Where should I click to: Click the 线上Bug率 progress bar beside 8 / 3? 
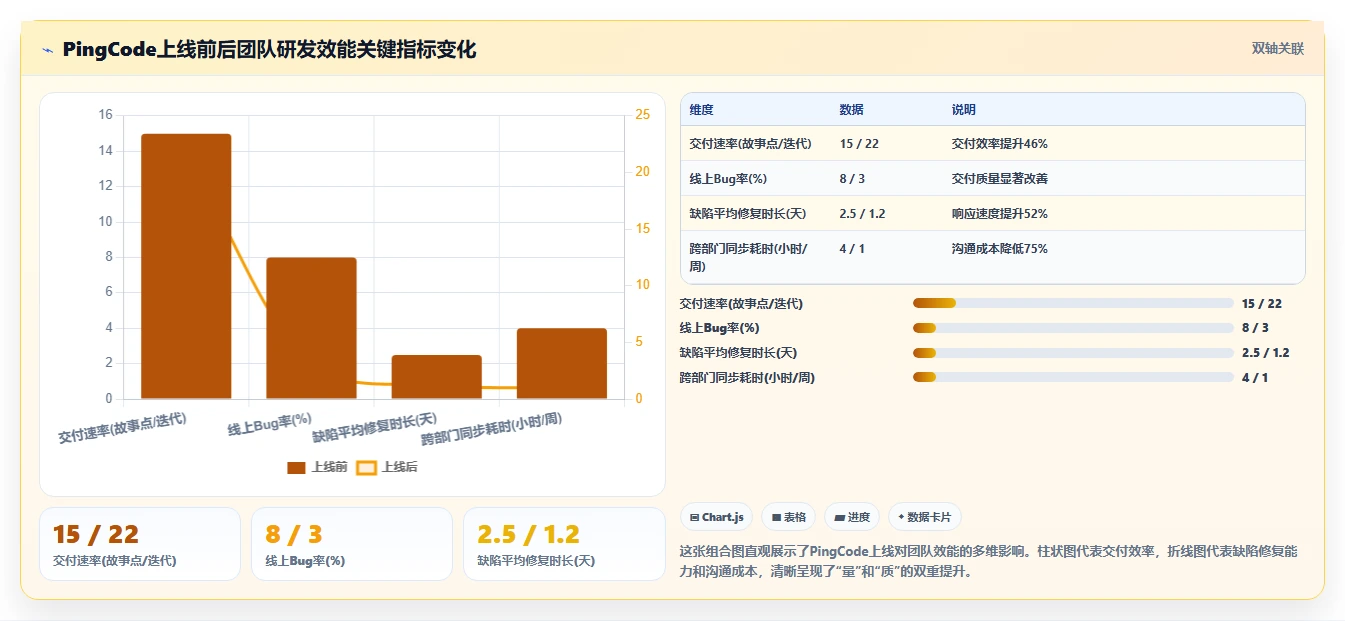click(x=1073, y=328)
